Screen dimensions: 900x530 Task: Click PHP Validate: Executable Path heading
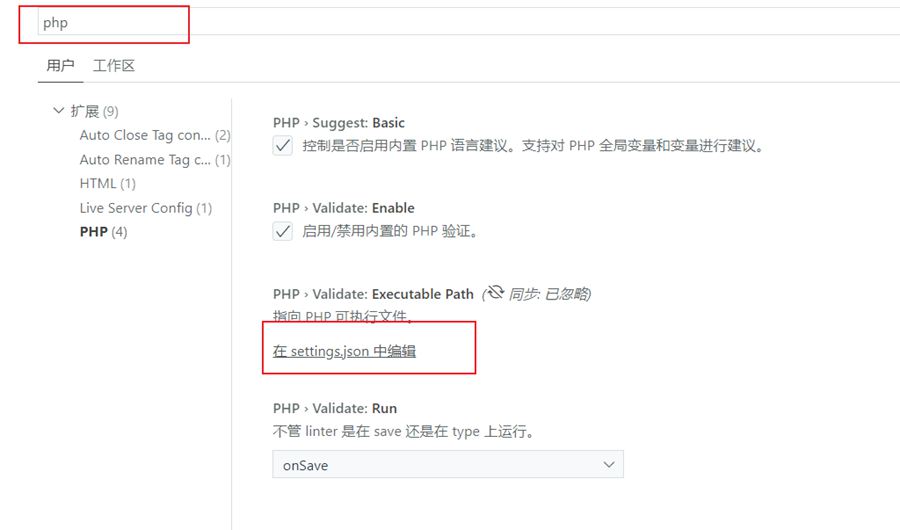point(373,294)
